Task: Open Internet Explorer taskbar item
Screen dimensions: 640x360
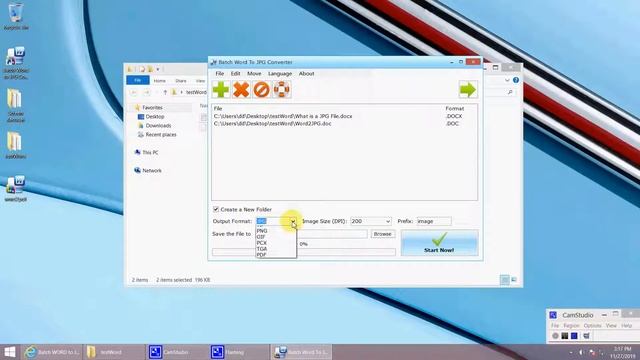Action: point(52,352)
